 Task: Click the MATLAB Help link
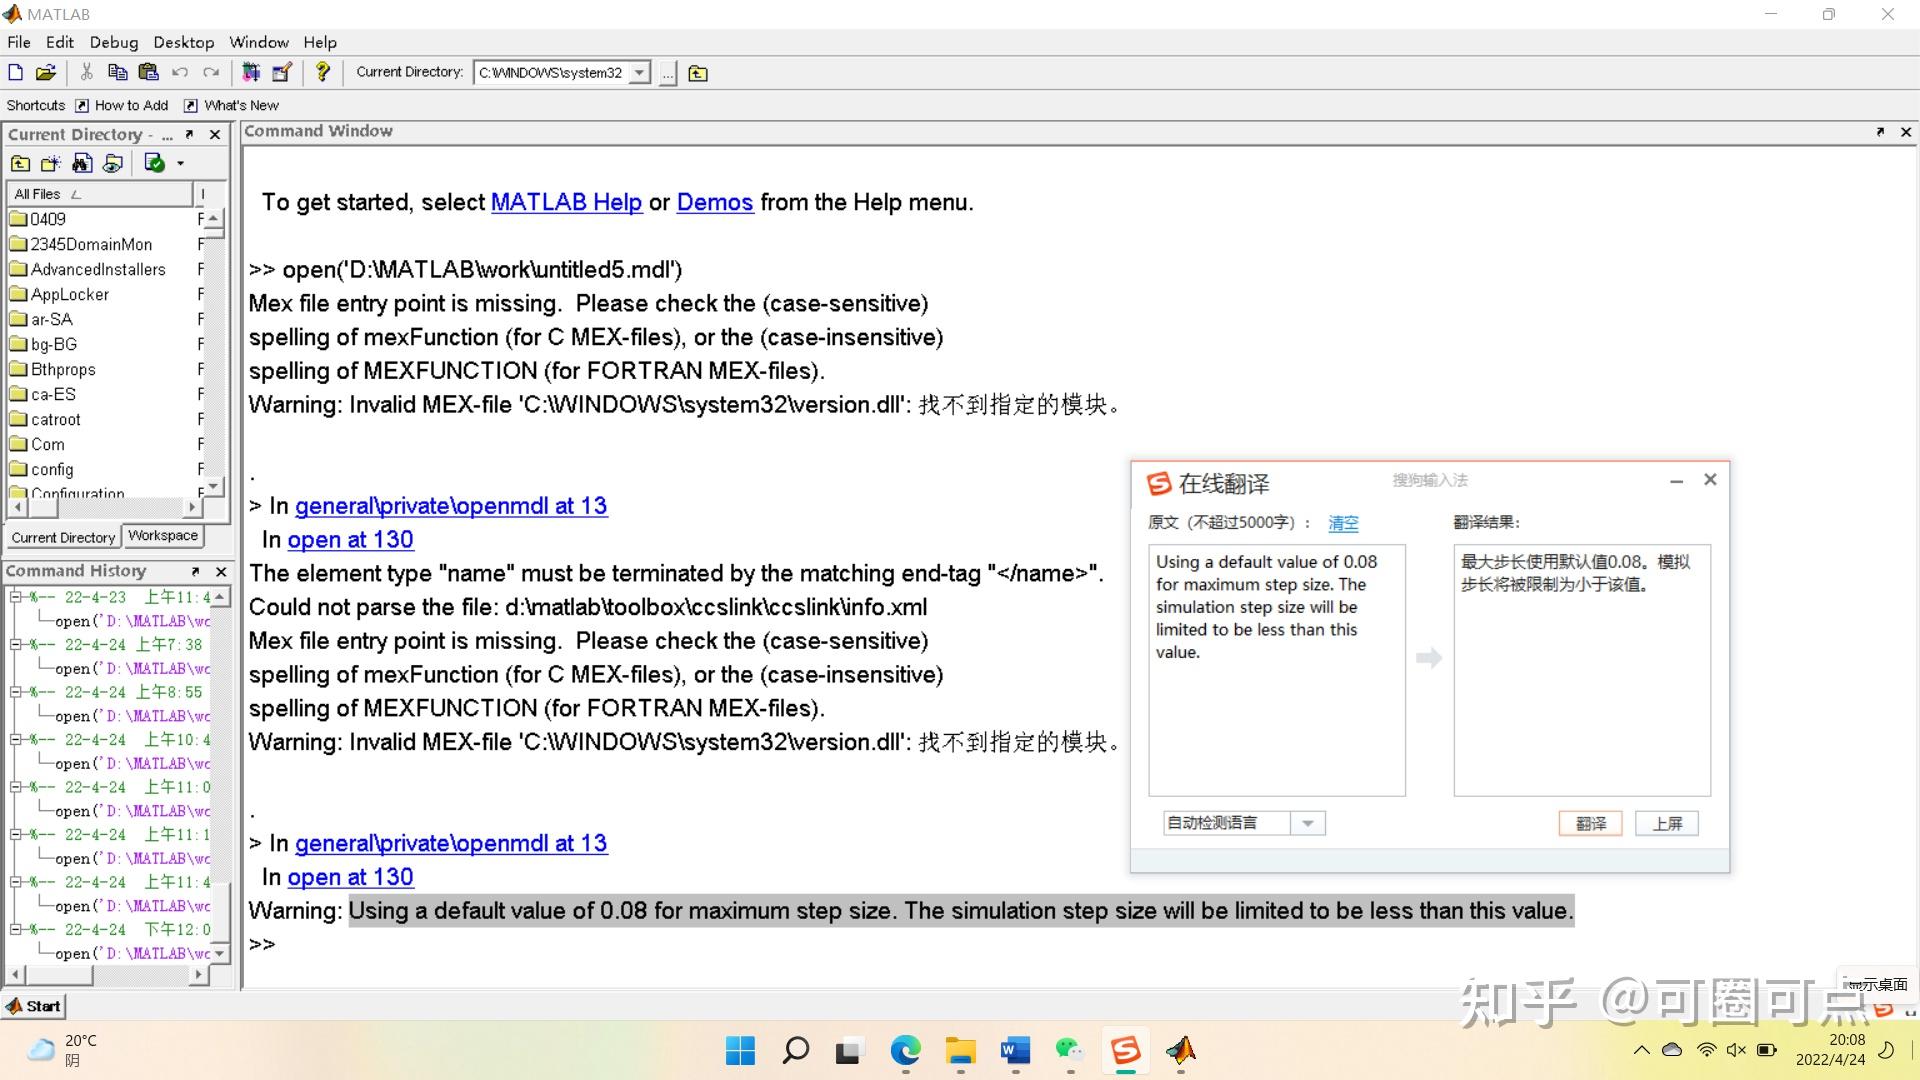tap(566, 202)
